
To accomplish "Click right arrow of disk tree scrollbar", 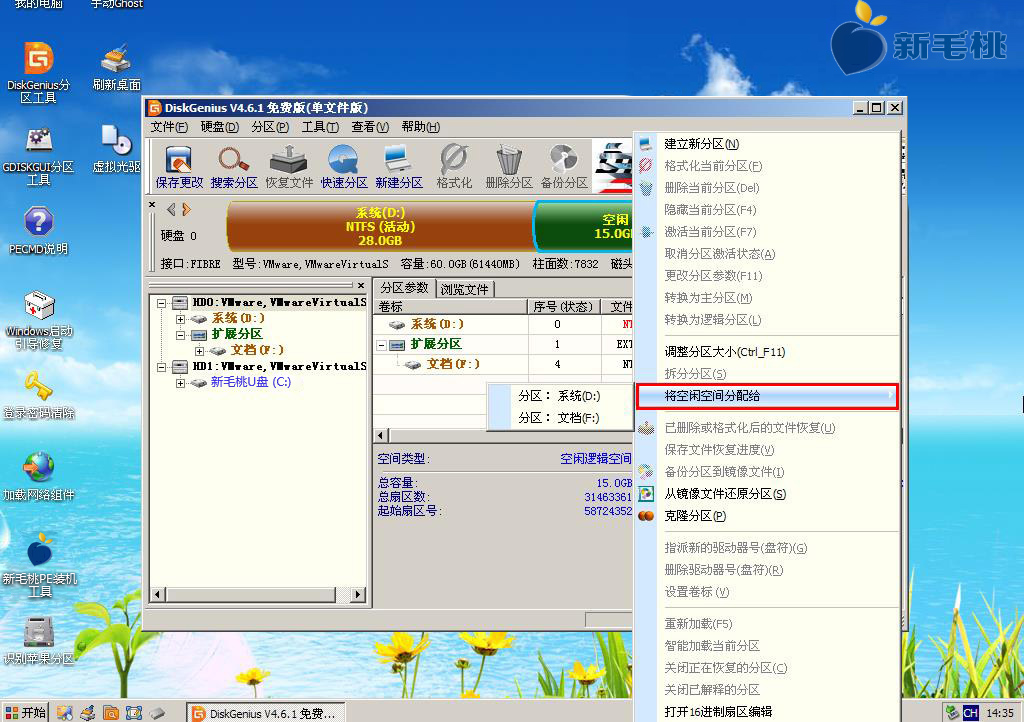I will (357, 594).
